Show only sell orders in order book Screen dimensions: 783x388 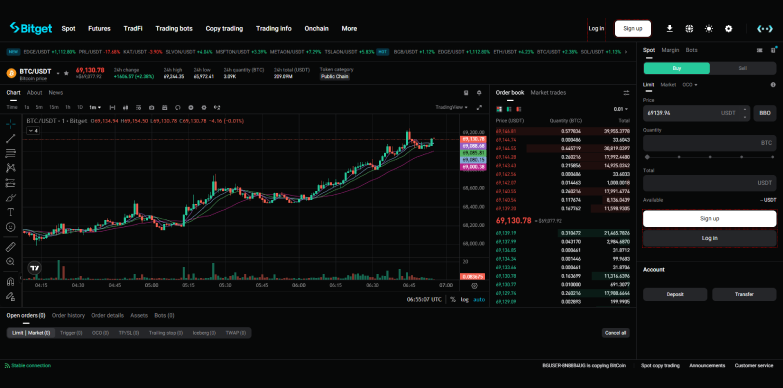coord(519,109)
